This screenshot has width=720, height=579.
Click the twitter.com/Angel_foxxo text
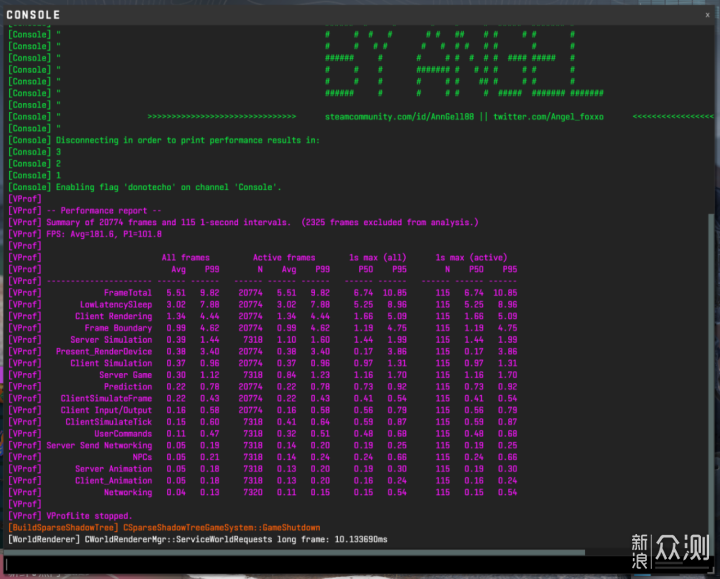coord(548,117)
